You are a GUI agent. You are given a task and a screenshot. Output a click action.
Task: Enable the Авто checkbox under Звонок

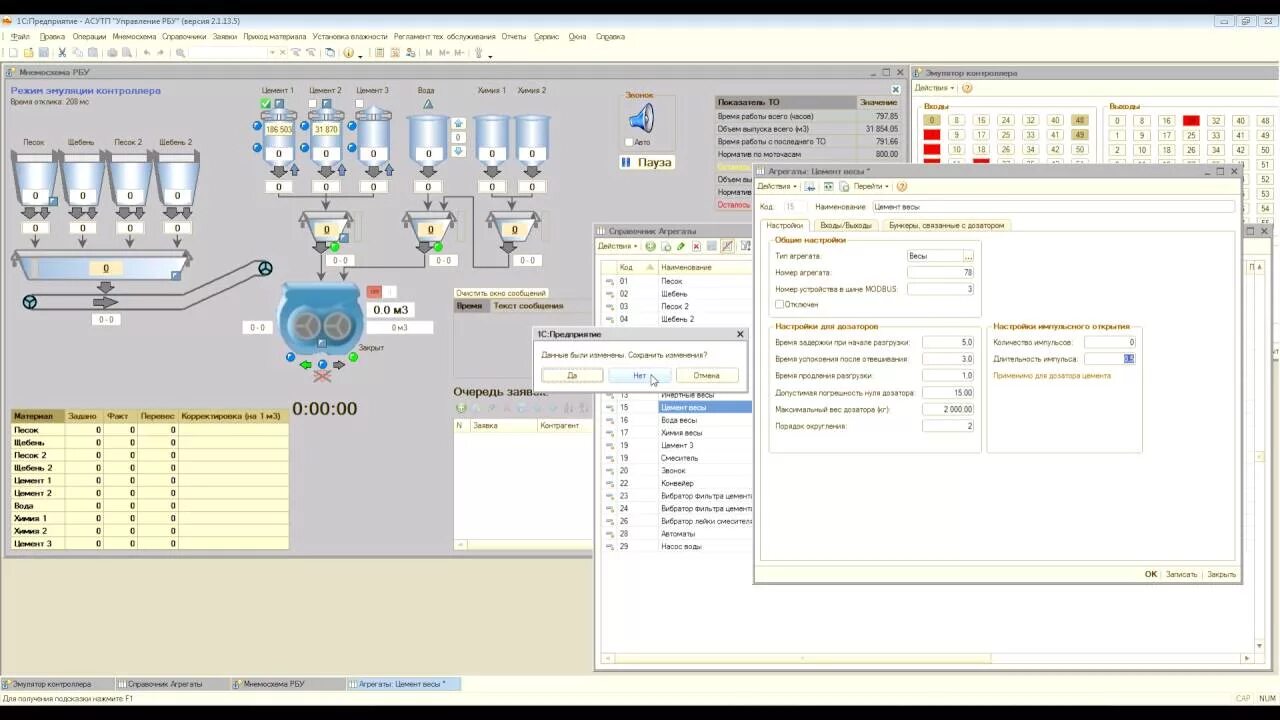628,142
